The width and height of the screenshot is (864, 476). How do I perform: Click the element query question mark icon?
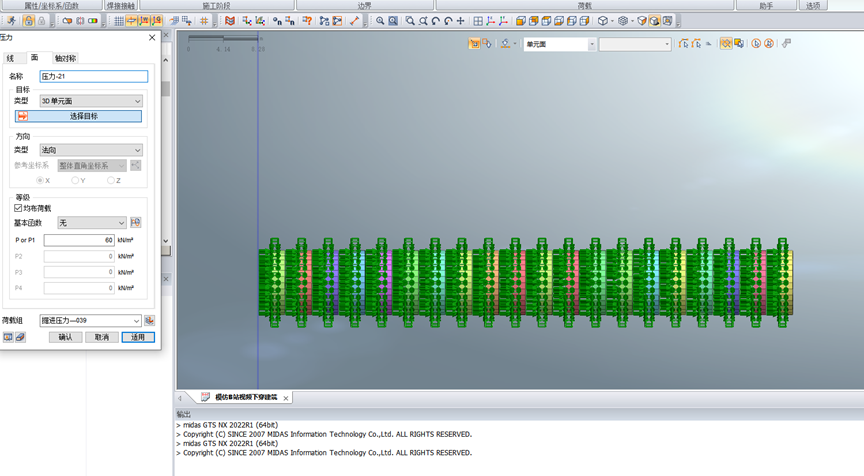pos(307,21)
